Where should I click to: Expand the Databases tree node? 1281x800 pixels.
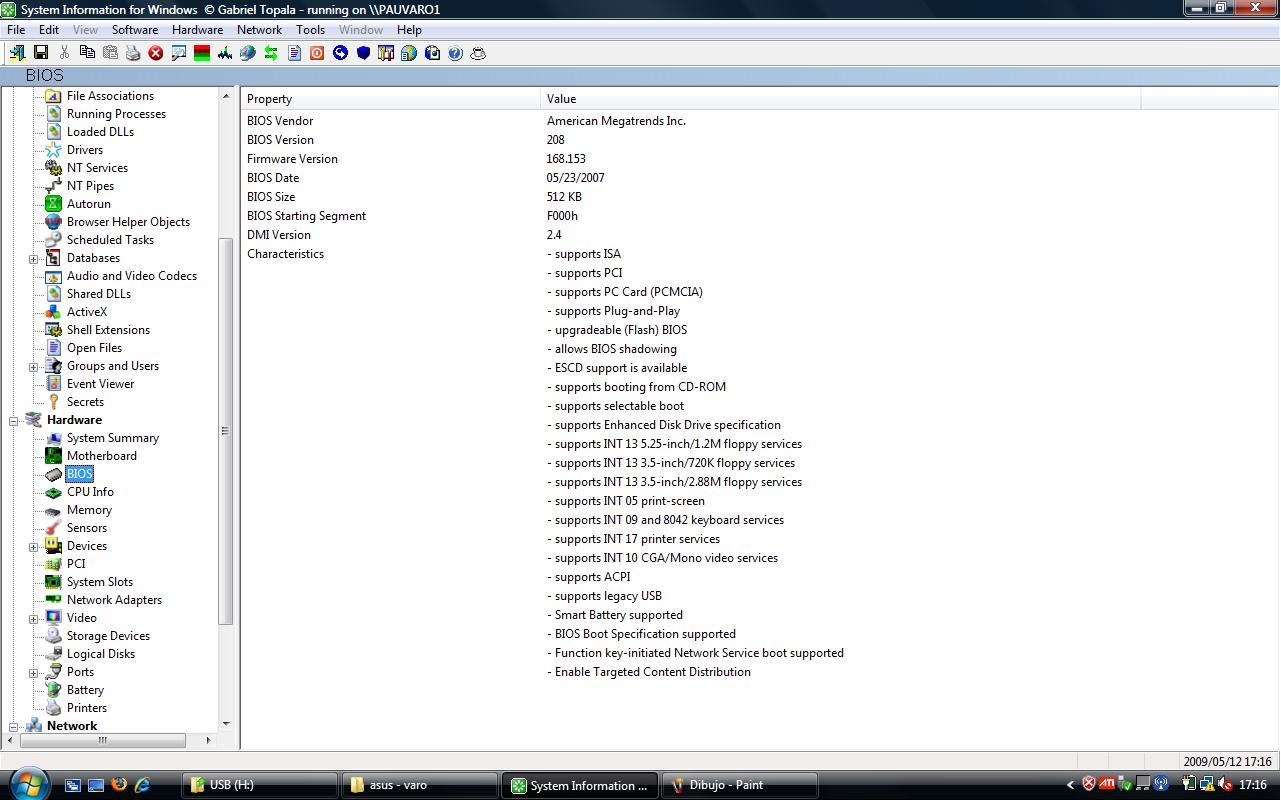(x=34, y=259)
